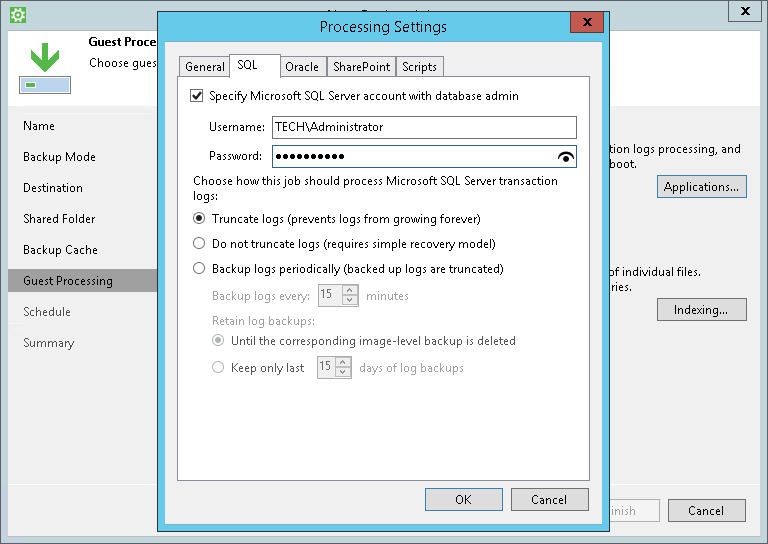The height and width of the screenshot is (544, 768).
Task: Open the SharePoint tab
Action: coord(361,67)
